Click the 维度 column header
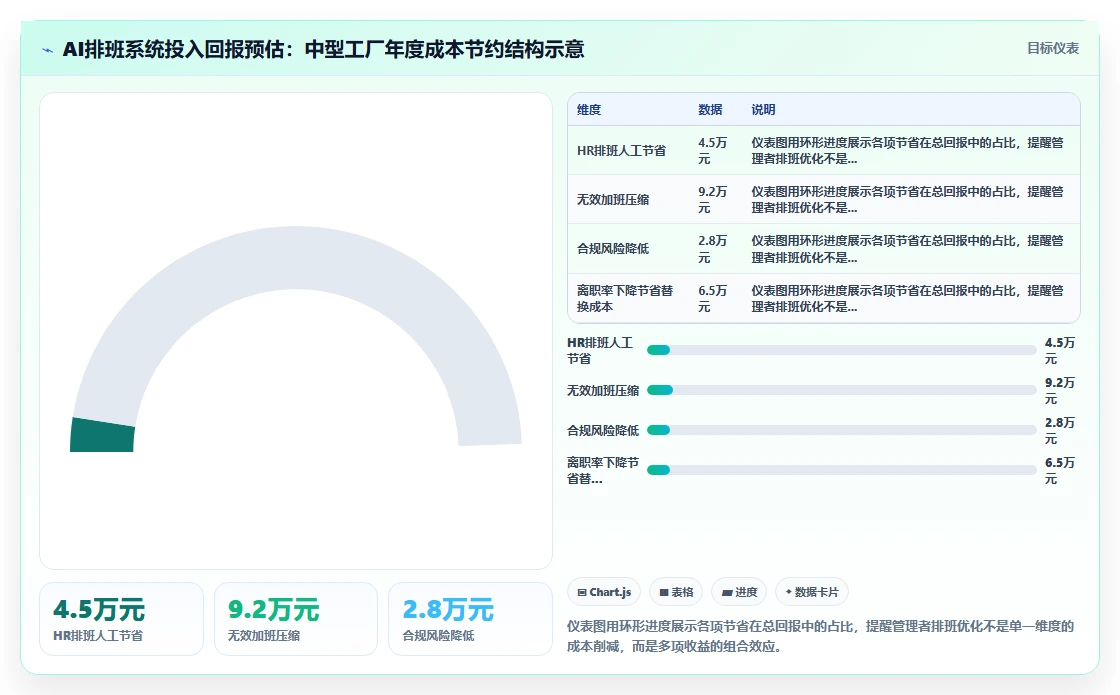 click(x=589, y=109)
